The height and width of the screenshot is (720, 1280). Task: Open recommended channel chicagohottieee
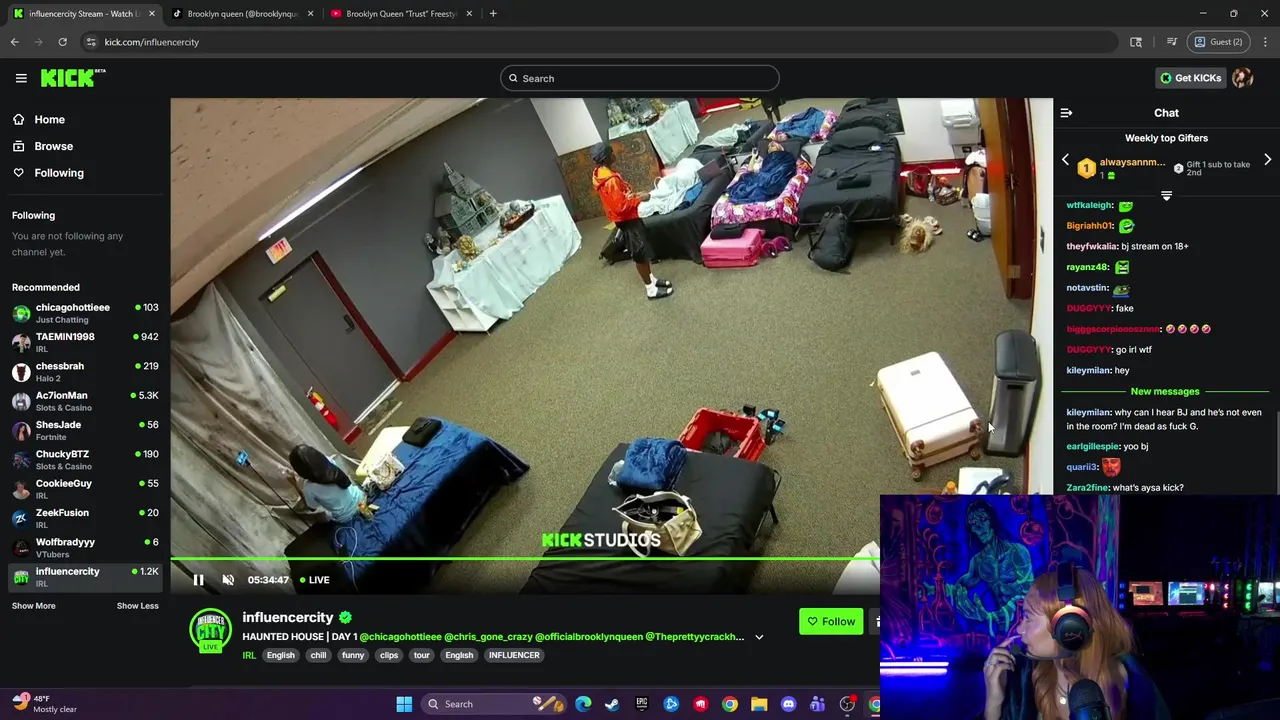coord(85,313)
